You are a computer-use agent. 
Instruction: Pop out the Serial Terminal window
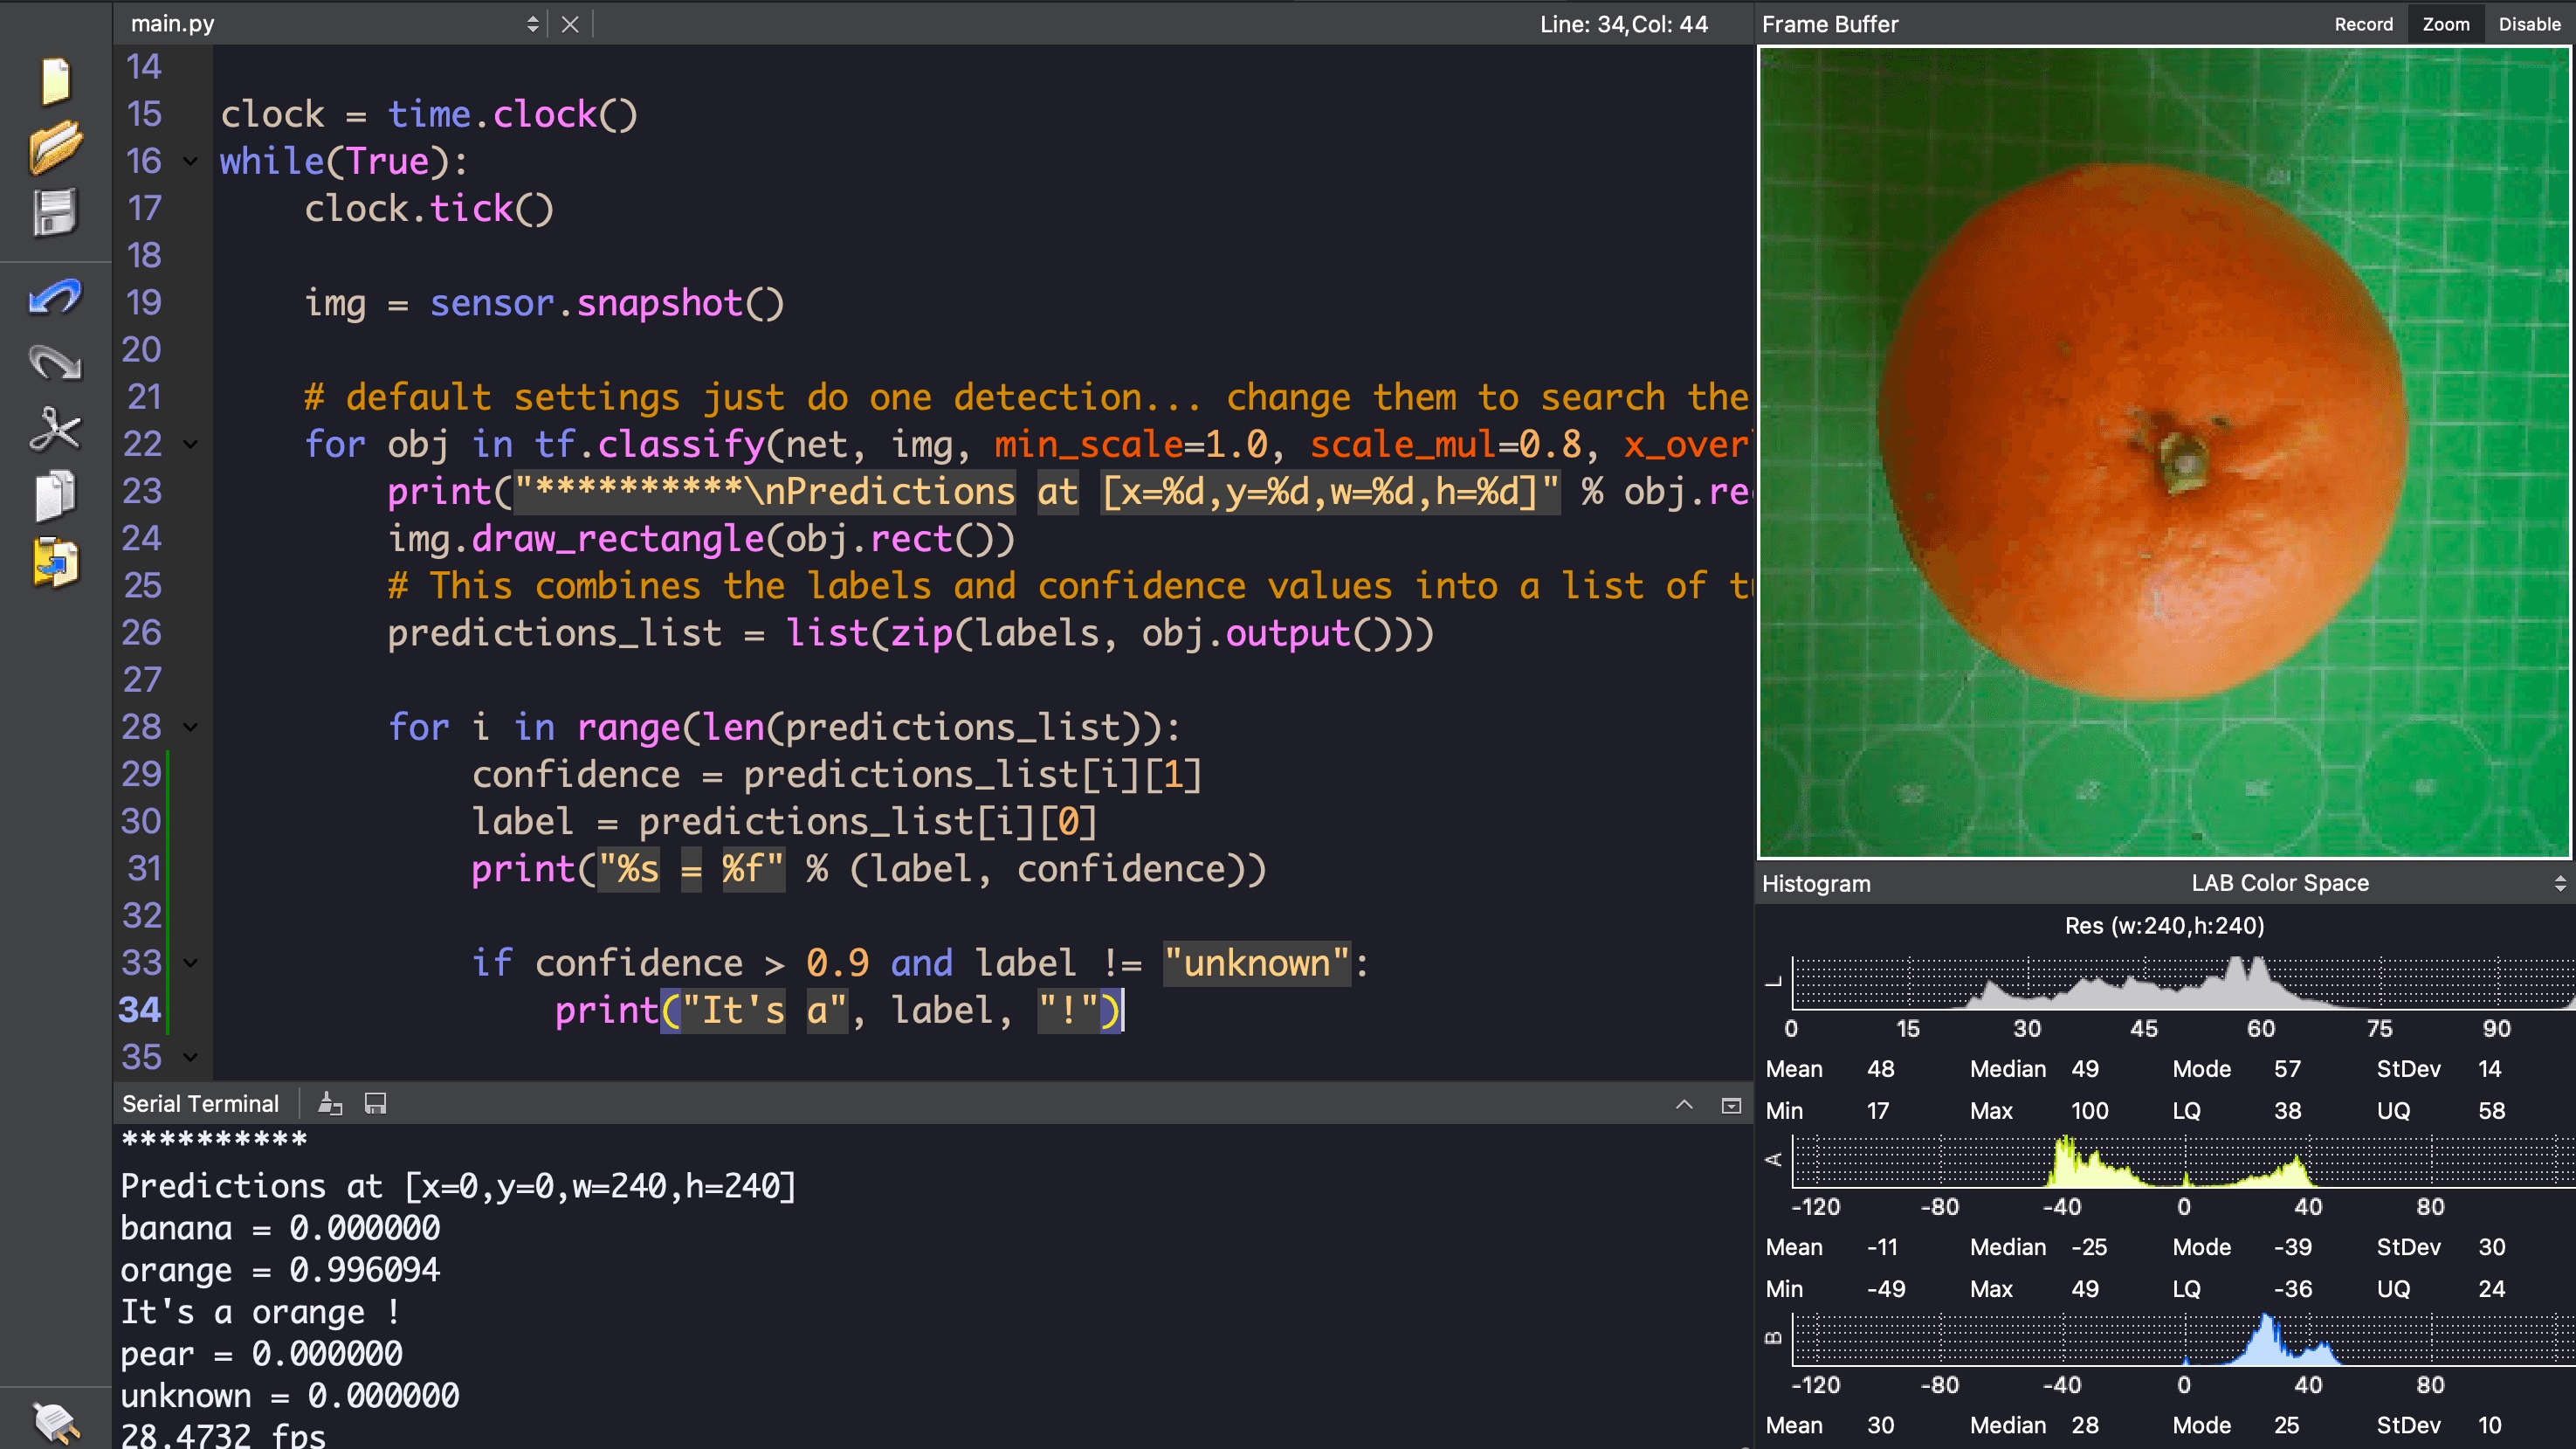1731,1103
